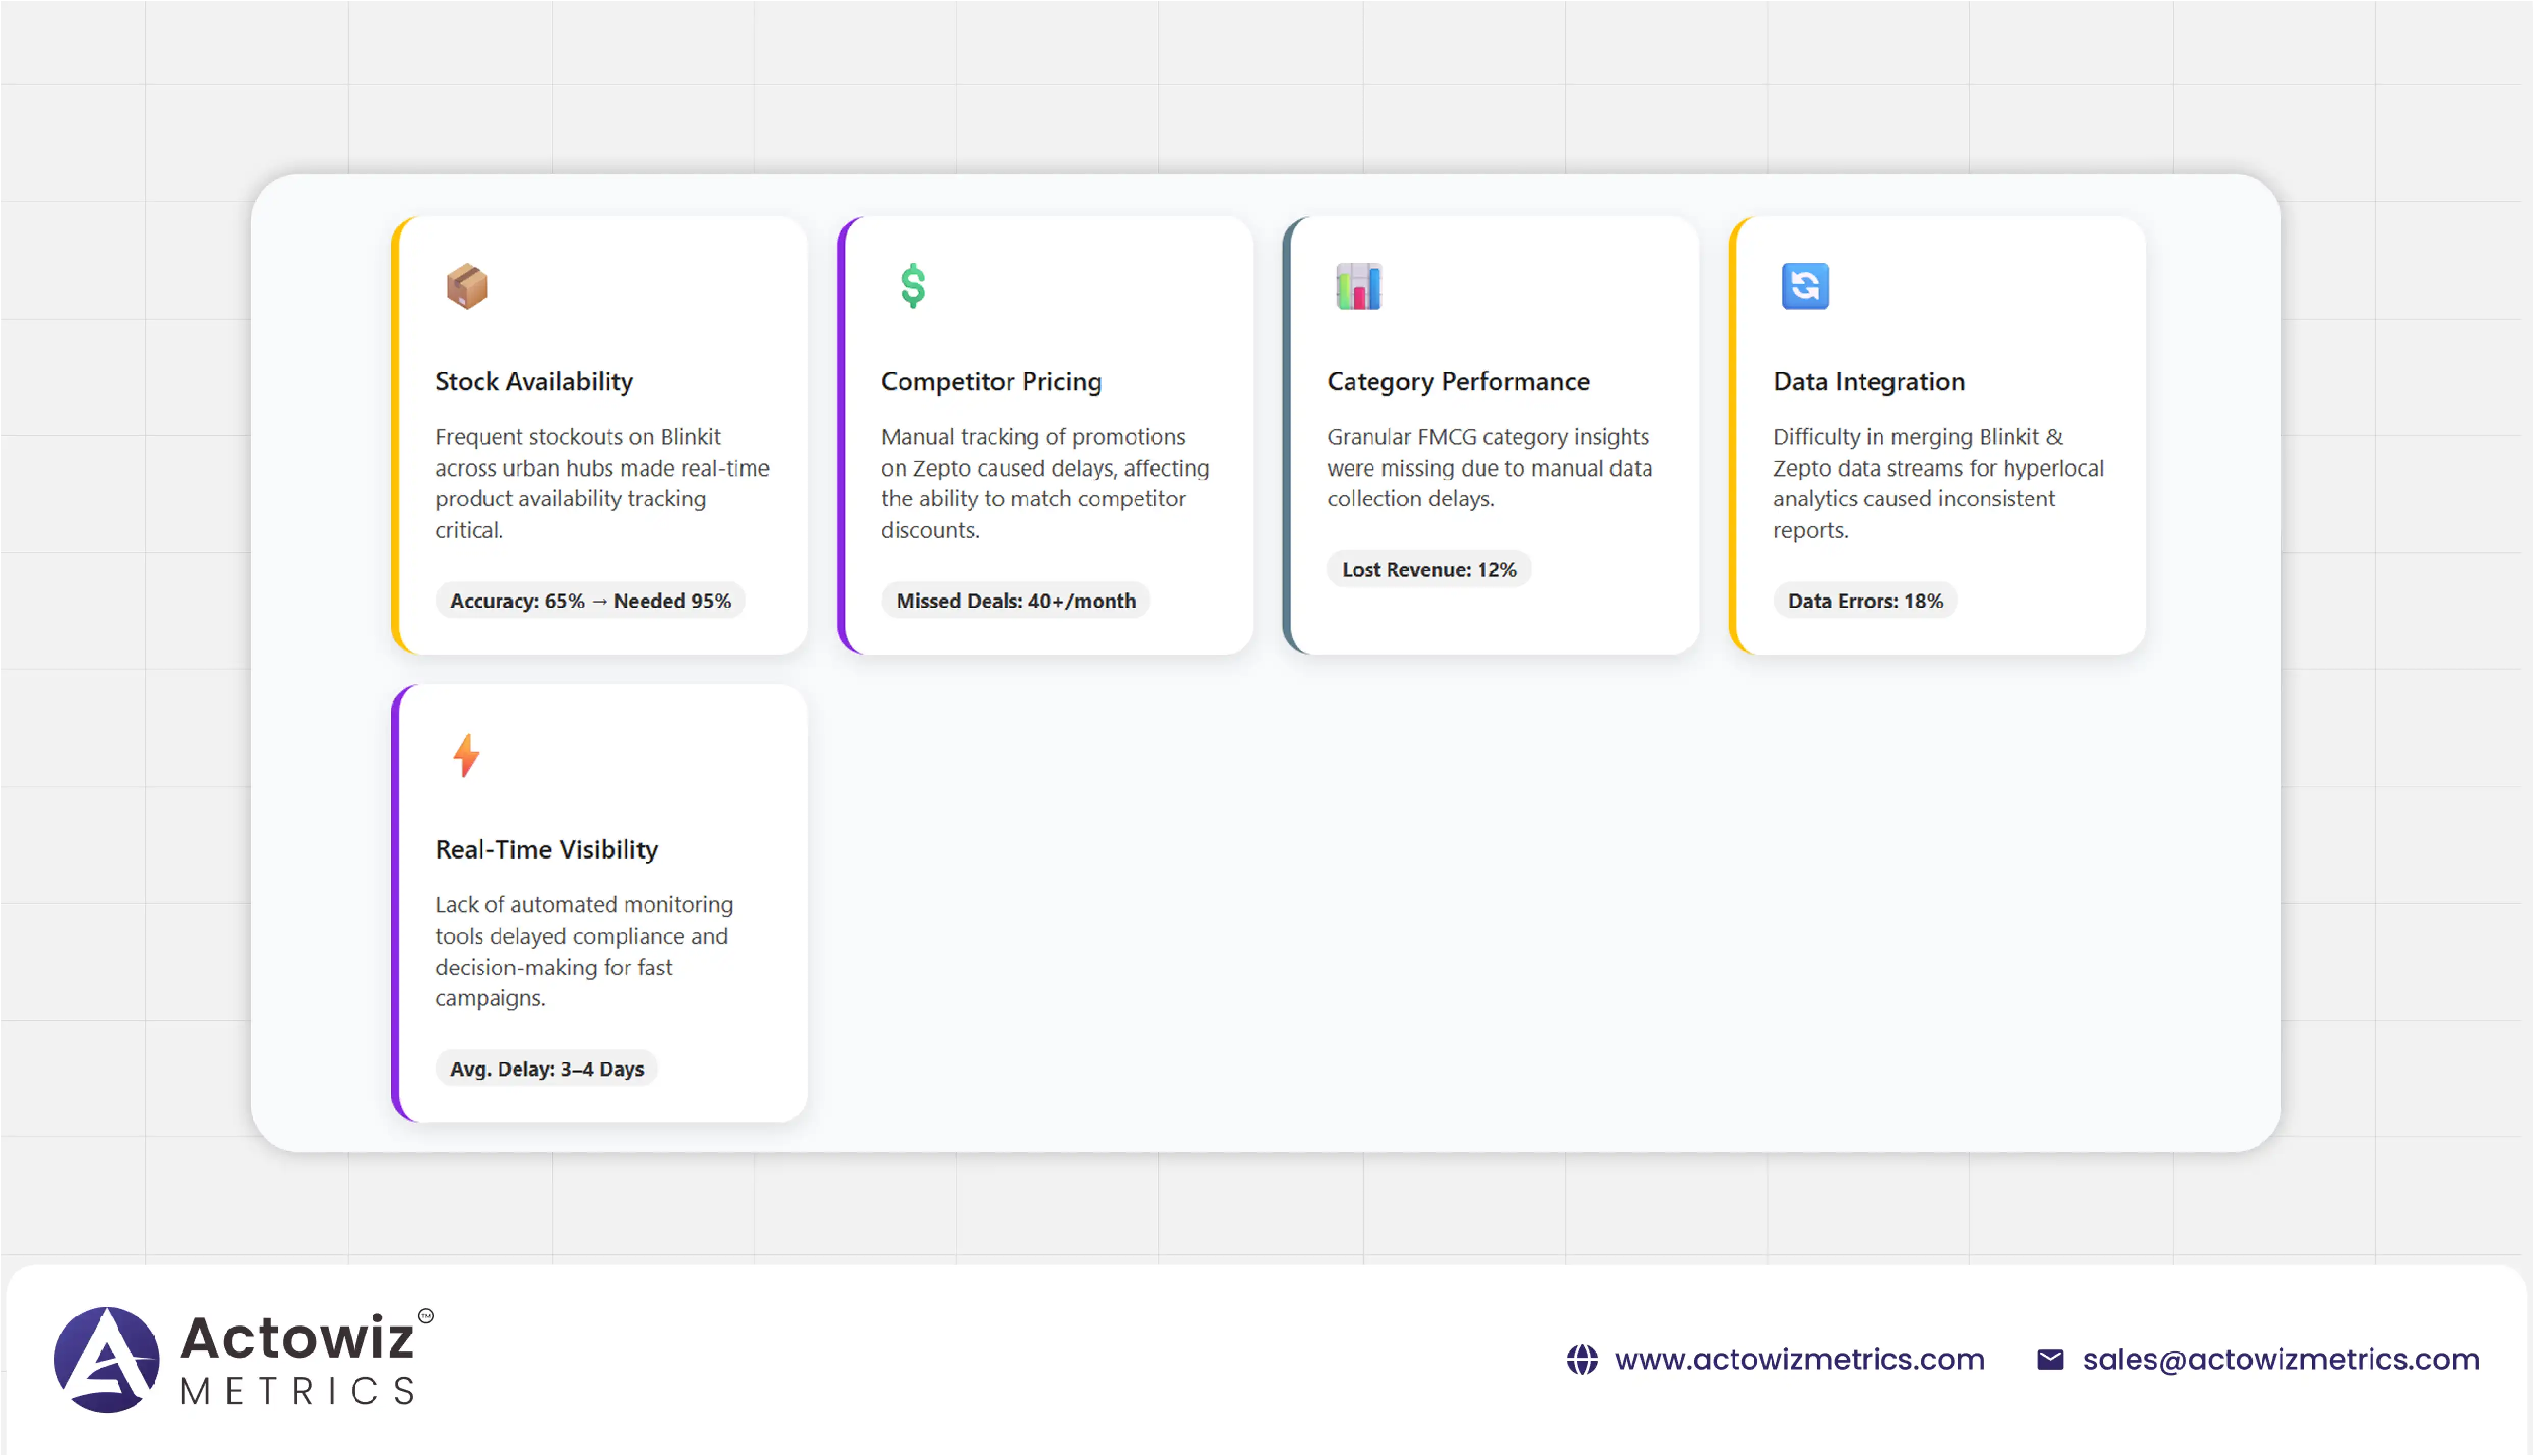Image resolution: width=2534 pixels, height=1456 pixels.
Task: Click the cardboard box package icon
Action: coord(466,286)
